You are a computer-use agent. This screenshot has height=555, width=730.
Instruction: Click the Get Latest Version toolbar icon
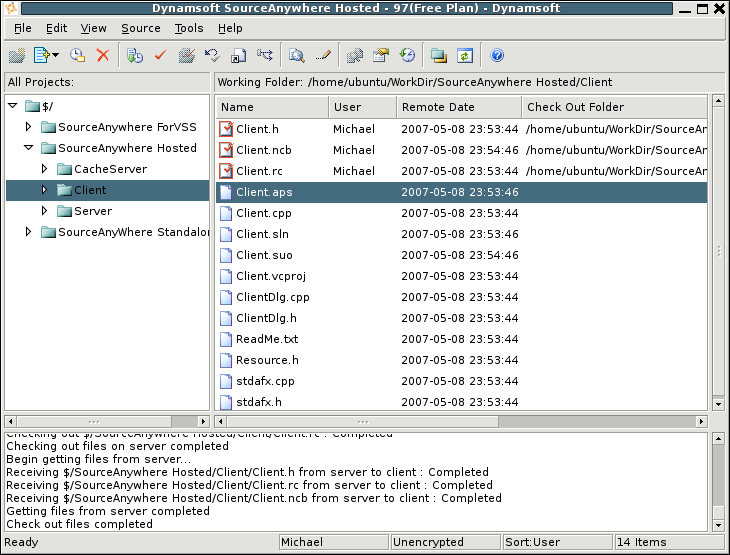tap(135, 56)
